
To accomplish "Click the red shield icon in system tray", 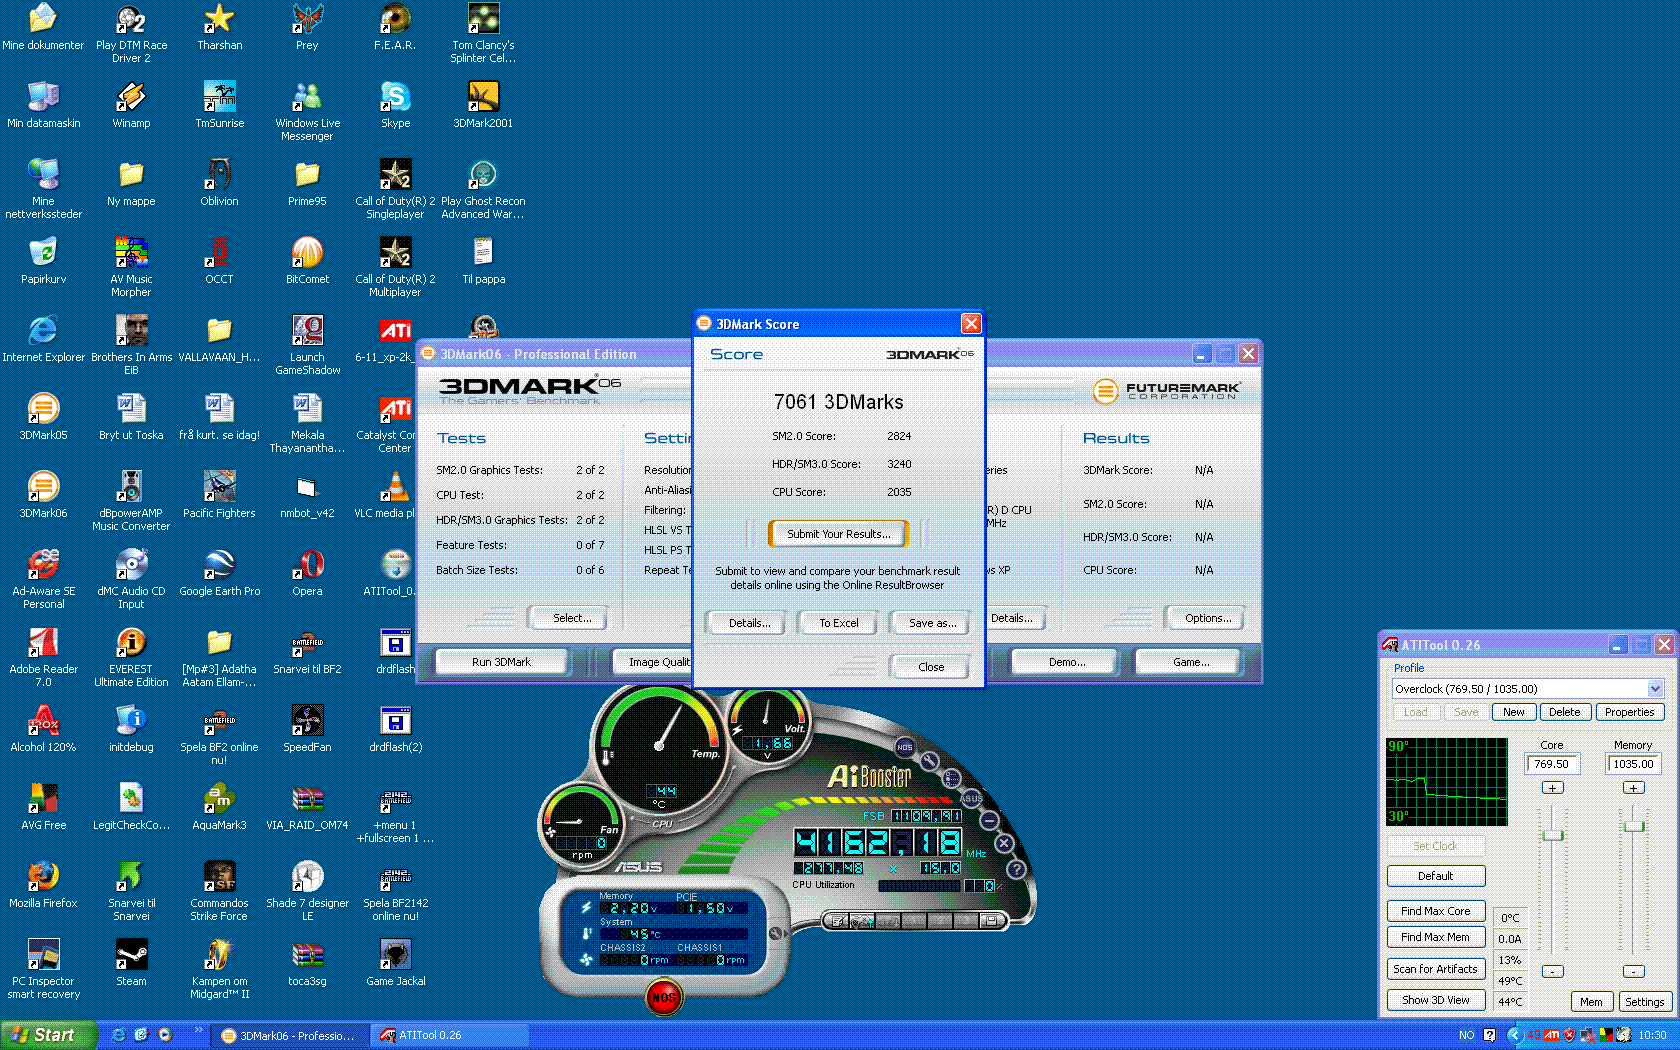I will [x=1569, y=1035].
